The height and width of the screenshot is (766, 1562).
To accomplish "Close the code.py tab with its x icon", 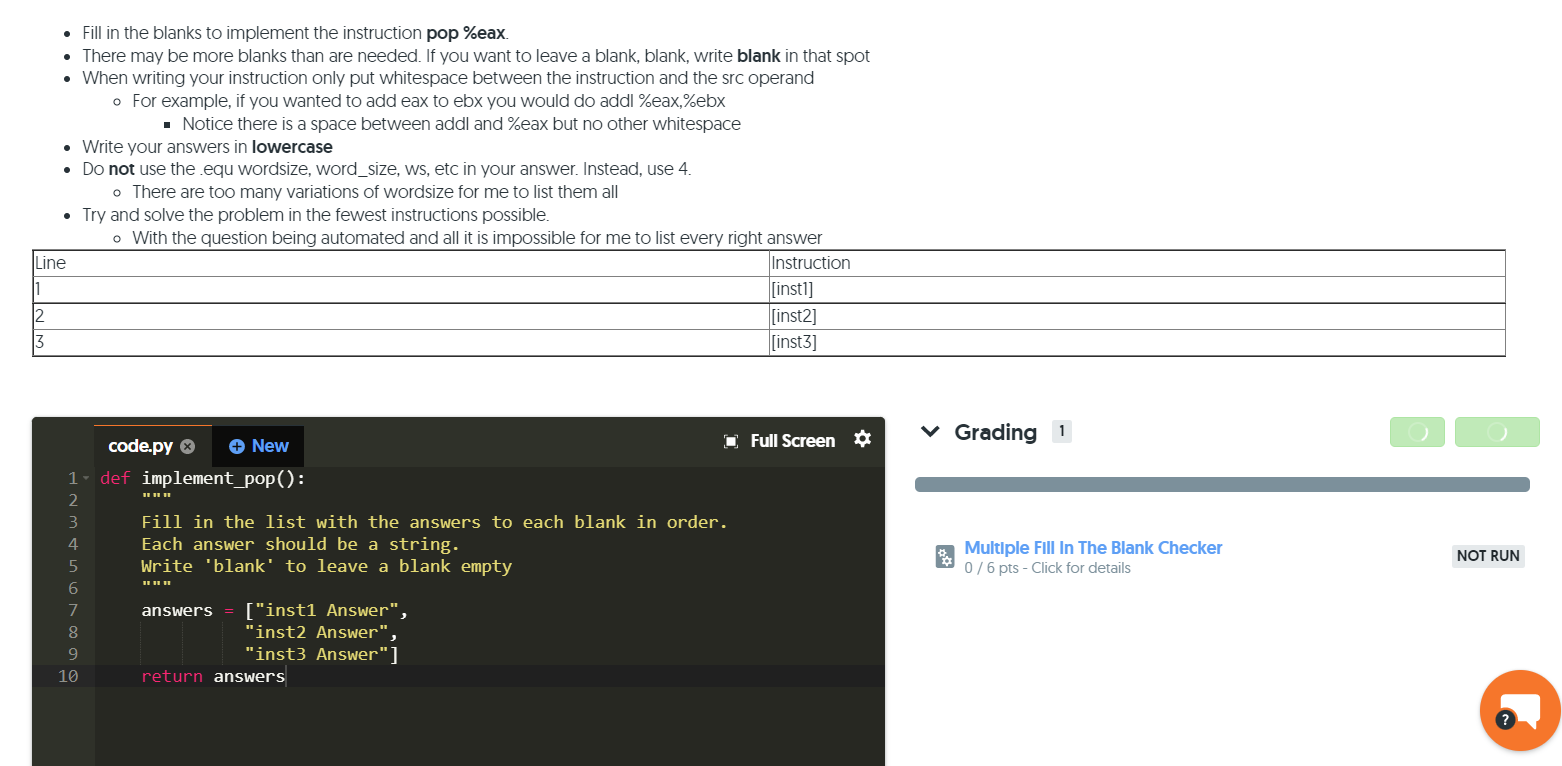I will pos(187,446).
